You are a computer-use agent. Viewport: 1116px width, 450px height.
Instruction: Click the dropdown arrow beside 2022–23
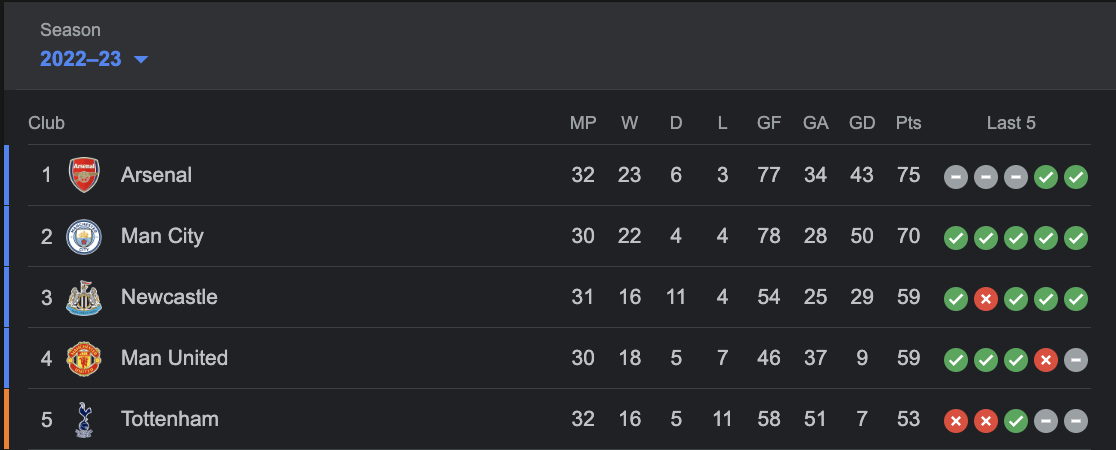pos(141,60)
